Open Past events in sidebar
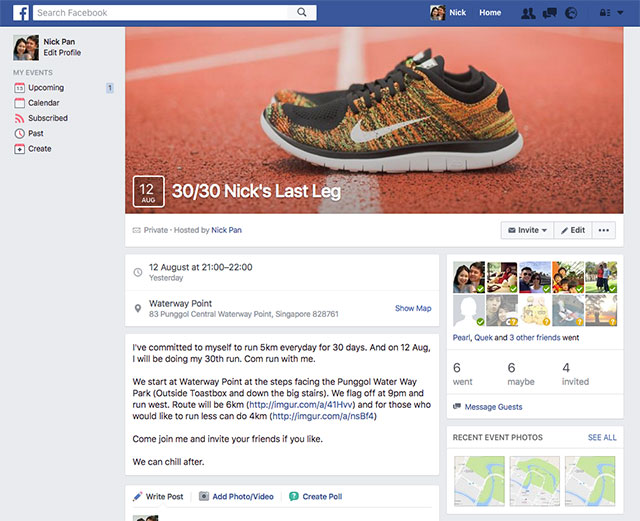The width and height of the screenshot is (640, 521). pos(36,134)
